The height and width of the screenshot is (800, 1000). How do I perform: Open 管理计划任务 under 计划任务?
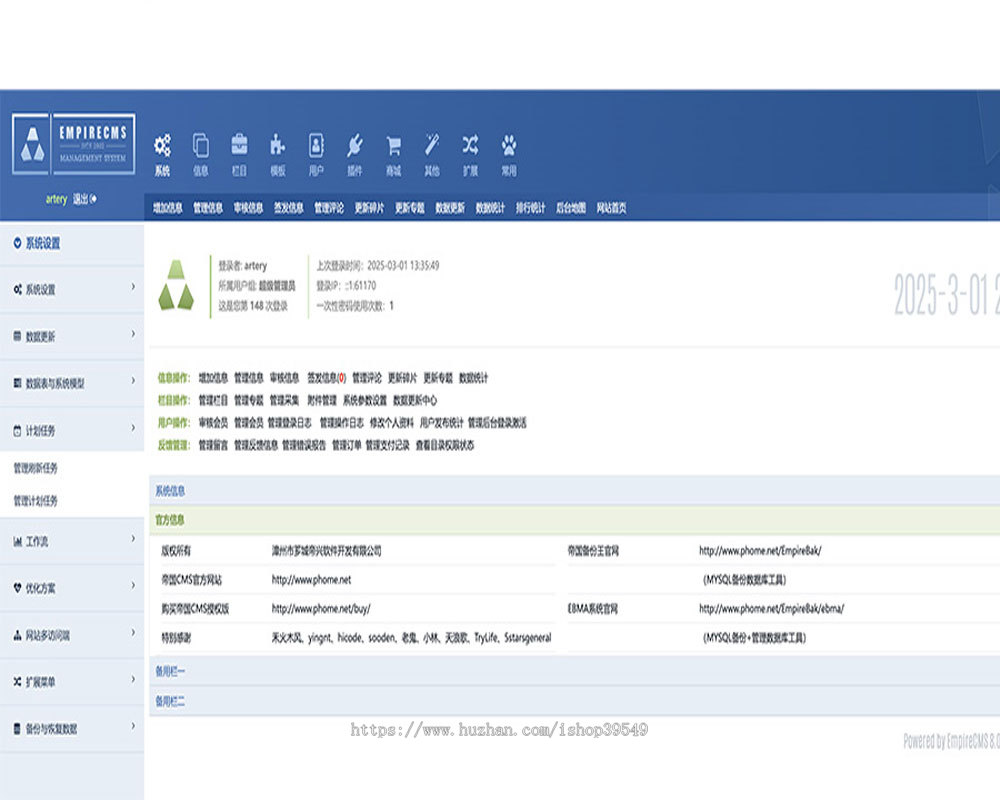click(x=36, y=501)
